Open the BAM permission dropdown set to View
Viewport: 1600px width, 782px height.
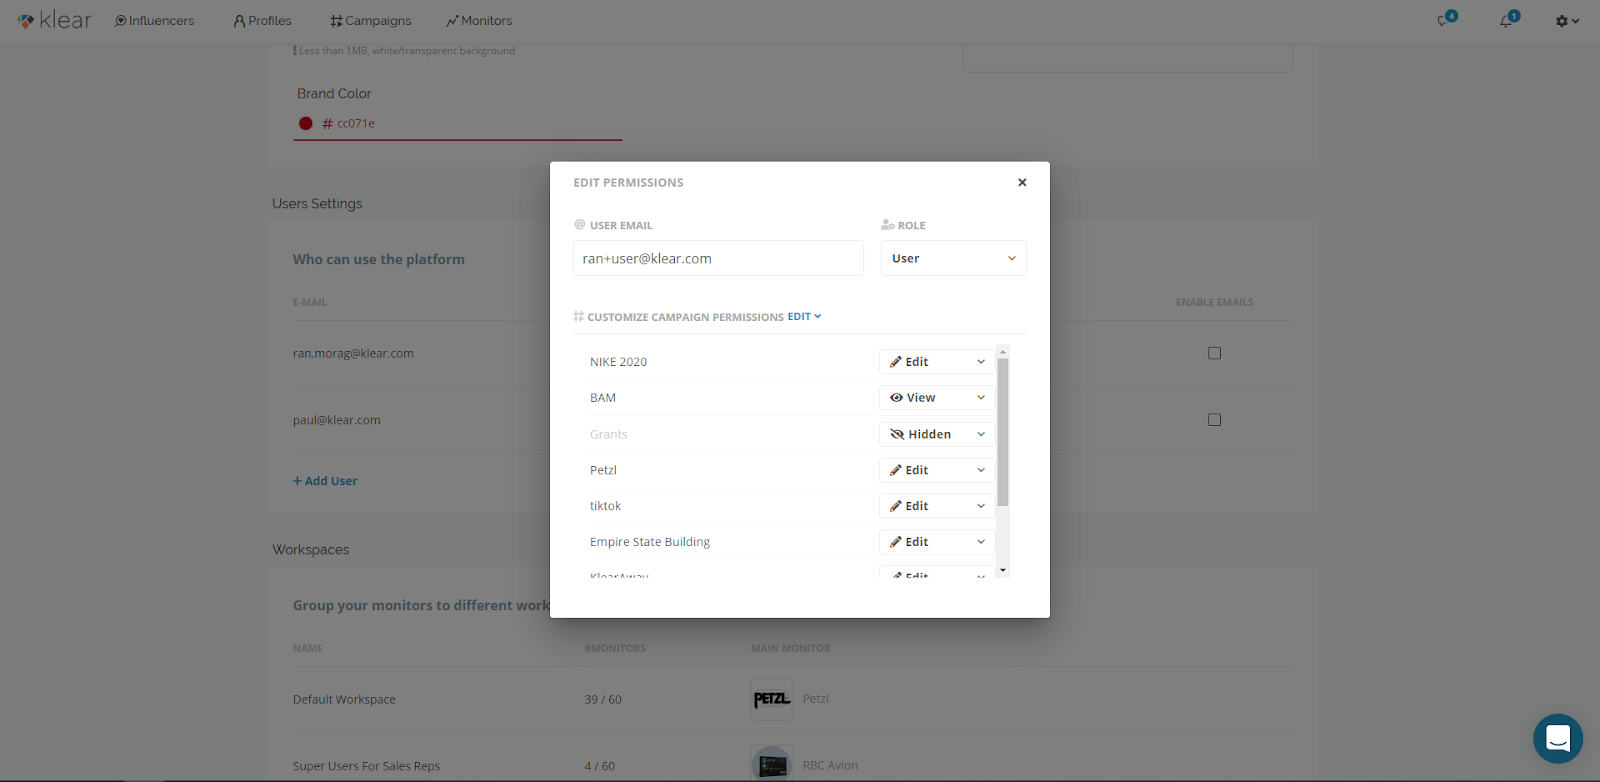coord(937,398)
